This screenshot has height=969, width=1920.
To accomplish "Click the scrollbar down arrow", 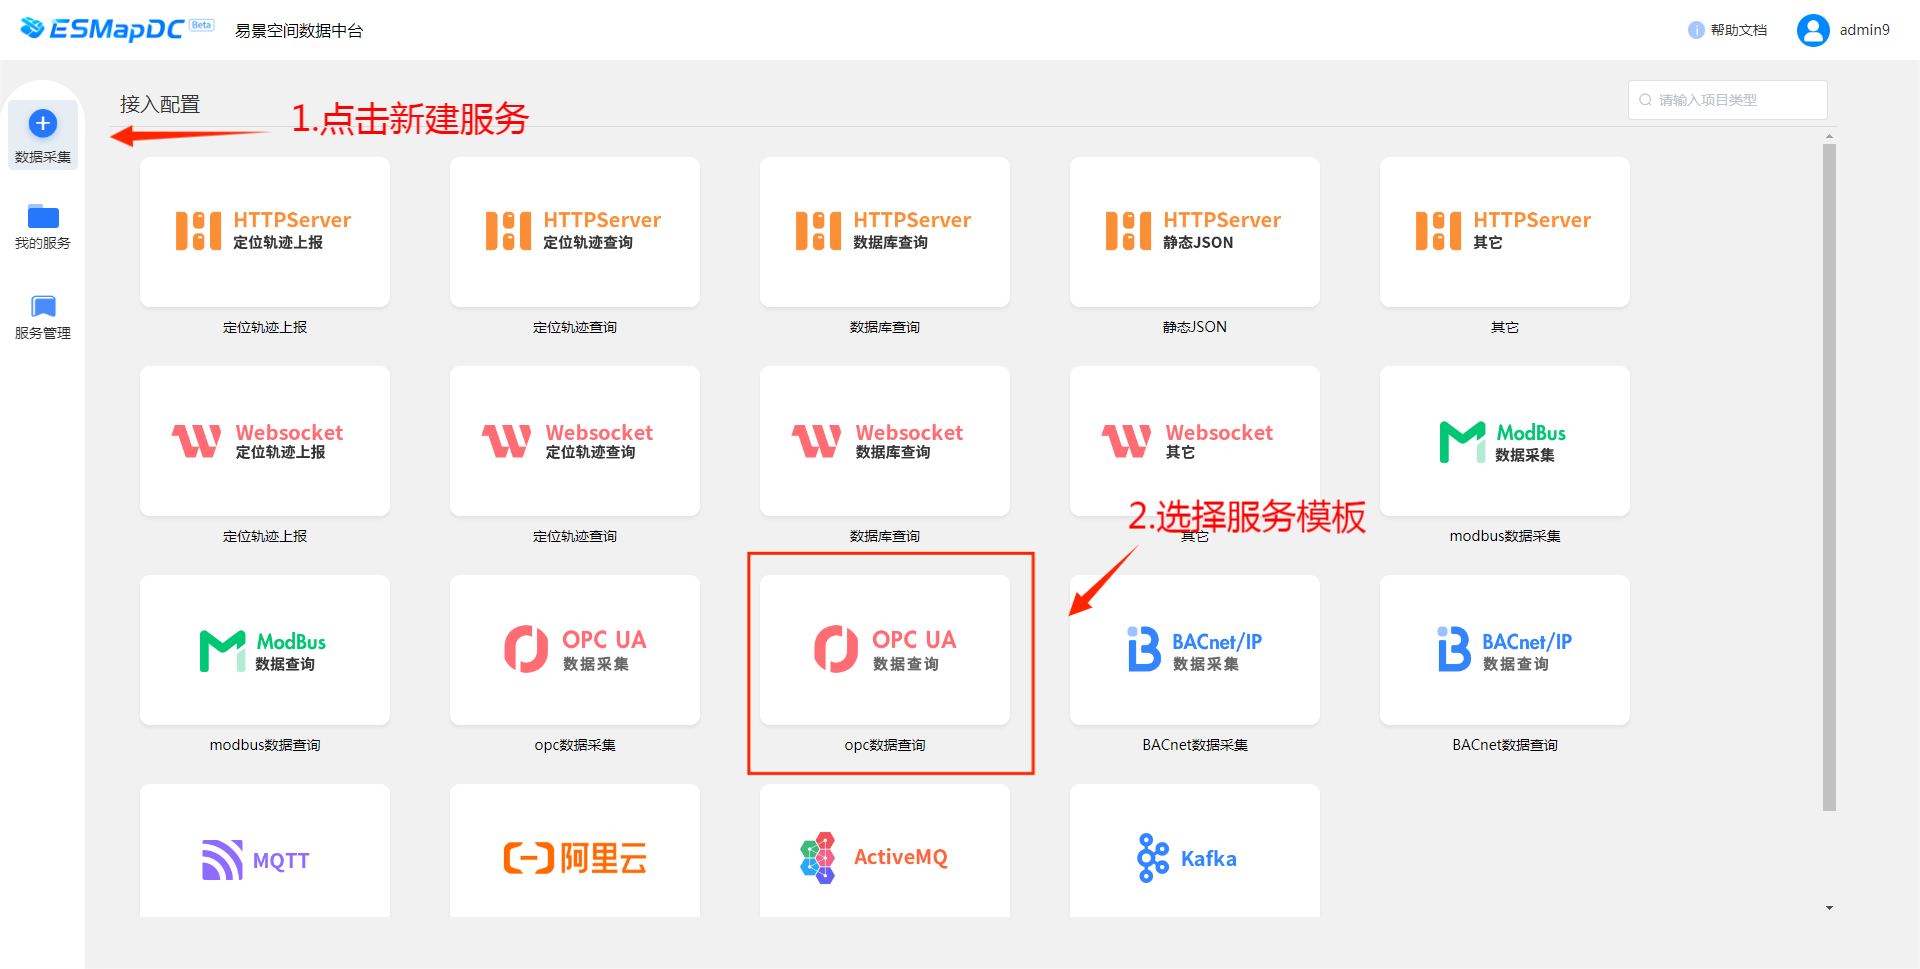I will tap(1829, 908).
